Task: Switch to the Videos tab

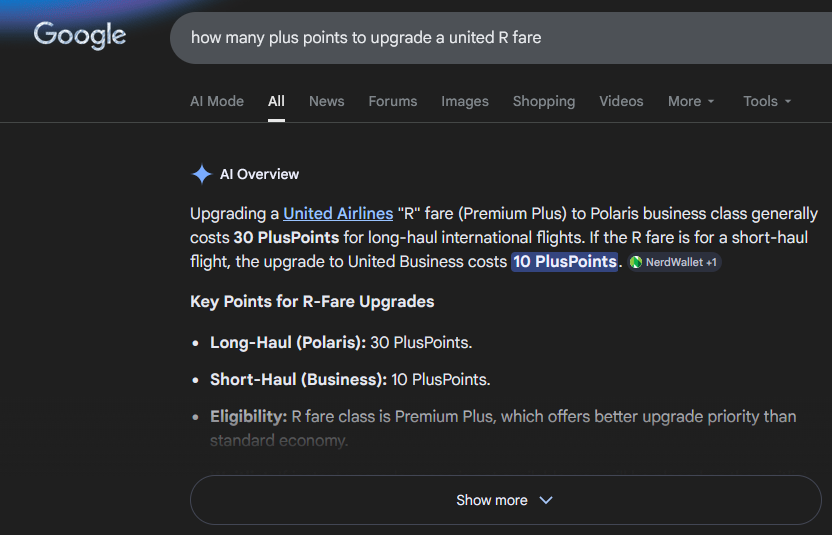Action: pos(621,101)
